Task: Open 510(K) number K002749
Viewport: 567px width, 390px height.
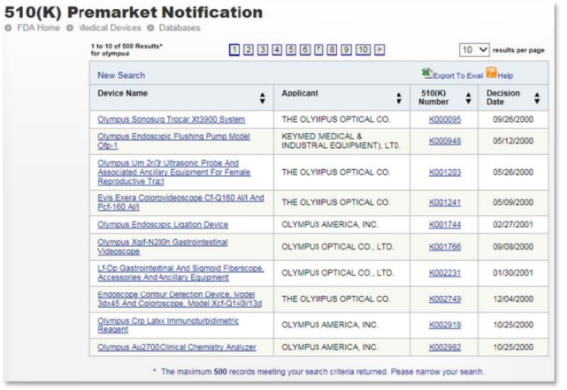Action: (445, 299)
